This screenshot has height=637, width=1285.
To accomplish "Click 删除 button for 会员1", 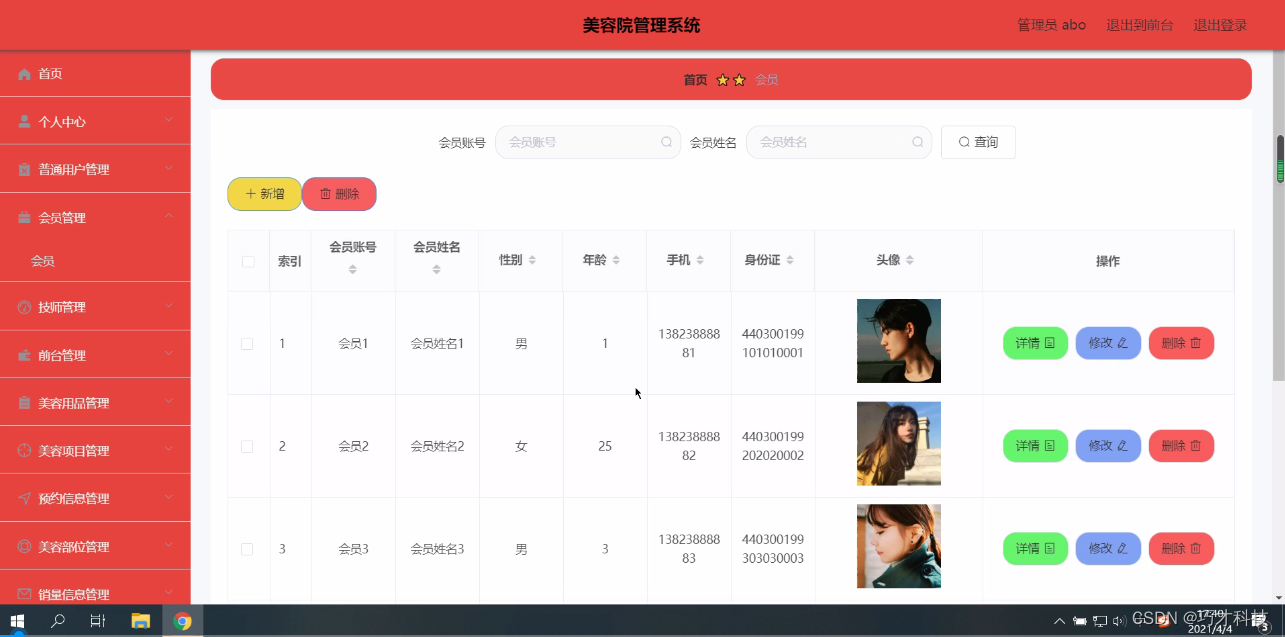I will click(1181, 343).
